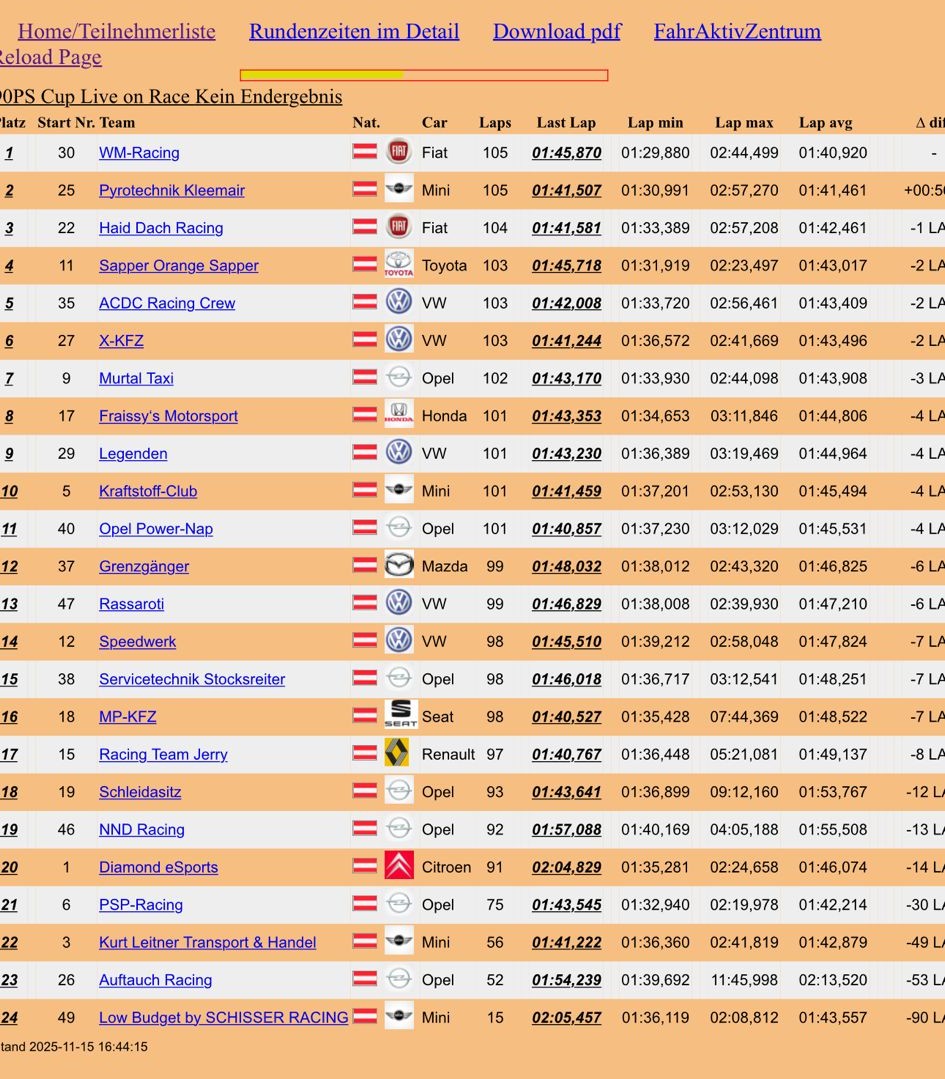Open the Murtal Taxi team link
The height and width of the screenshot is (1079, 945).
[136, 378]
